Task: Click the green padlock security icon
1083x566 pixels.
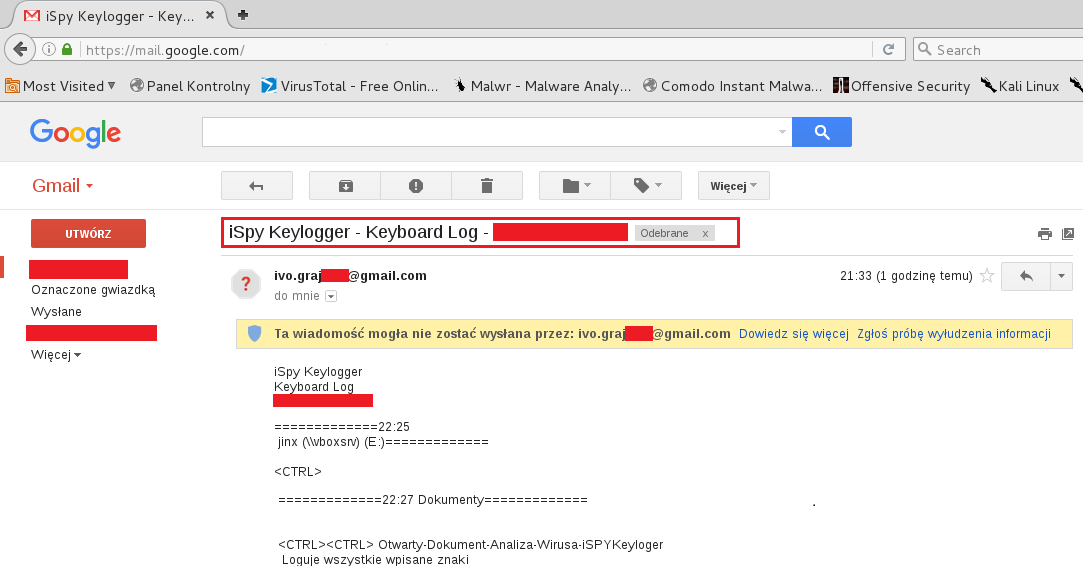Action: click(67, 49)
